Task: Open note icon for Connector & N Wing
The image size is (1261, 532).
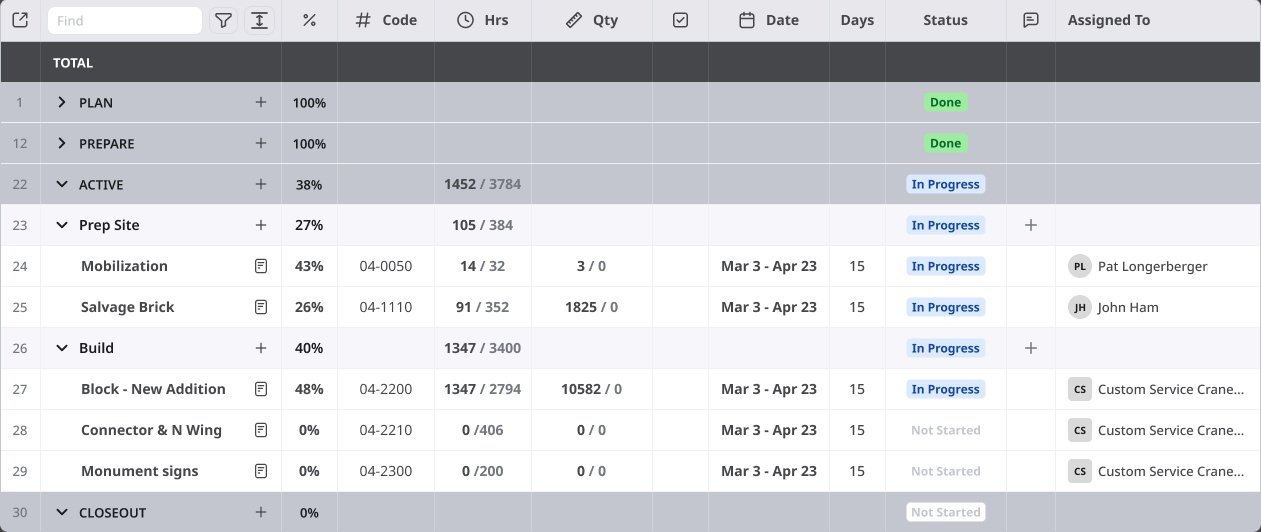Action: coord(261,430)
